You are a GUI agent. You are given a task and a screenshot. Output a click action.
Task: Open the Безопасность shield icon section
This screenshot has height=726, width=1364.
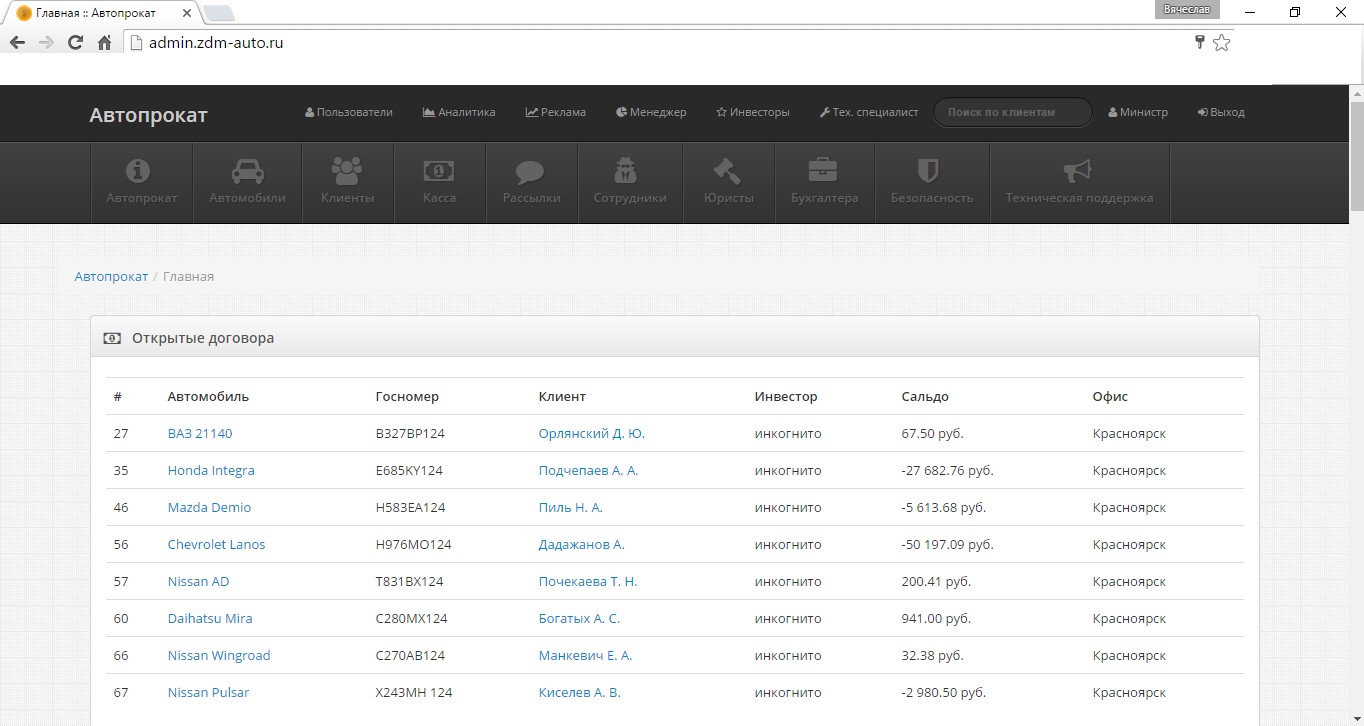[x=932, y=182]
